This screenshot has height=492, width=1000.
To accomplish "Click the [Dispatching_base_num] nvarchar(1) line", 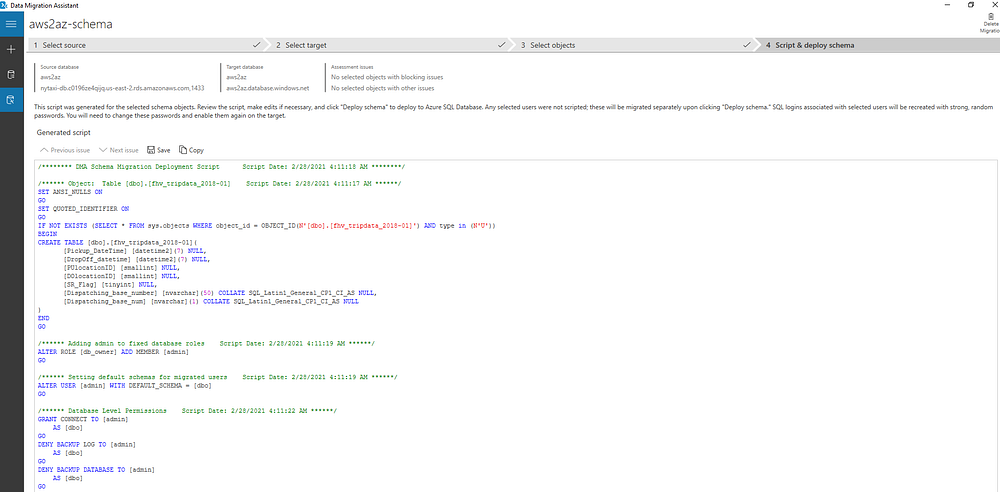I will pyautogui.click(x=210, y=302).
